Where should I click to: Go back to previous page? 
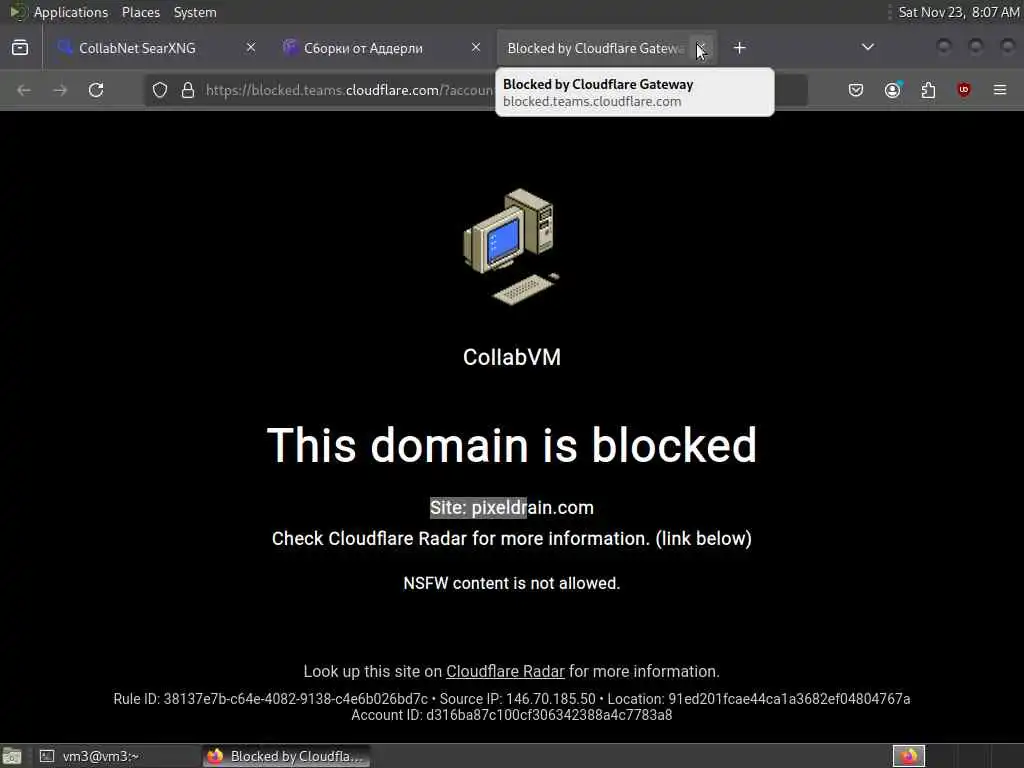(24, 90)
